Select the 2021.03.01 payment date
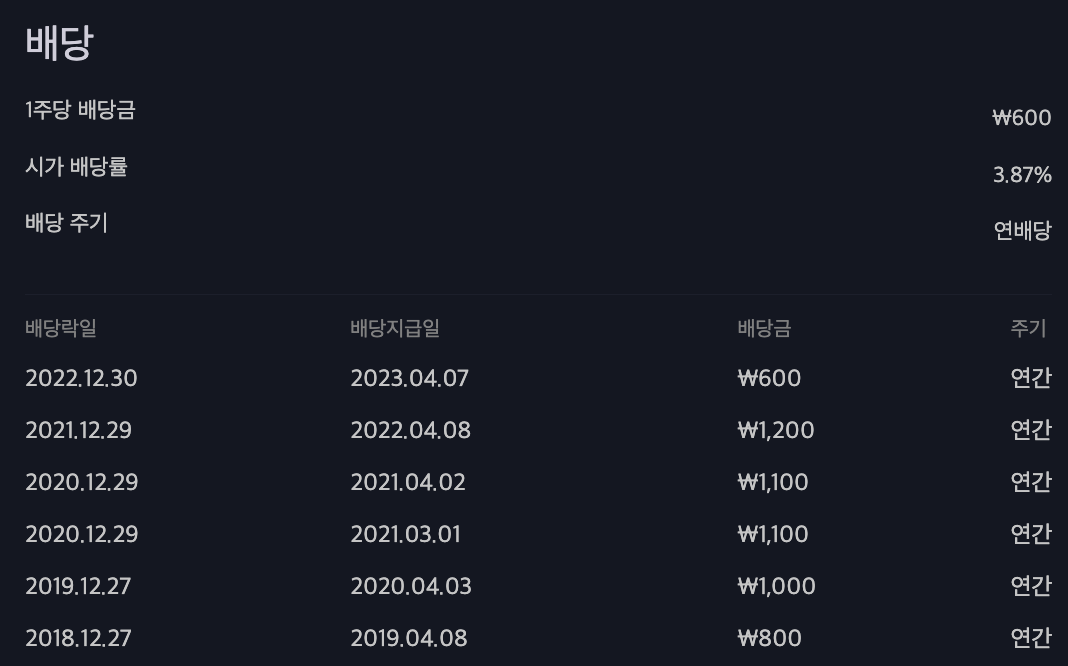The width and height of the screenshot is (1068, 666). coord(405,534)
